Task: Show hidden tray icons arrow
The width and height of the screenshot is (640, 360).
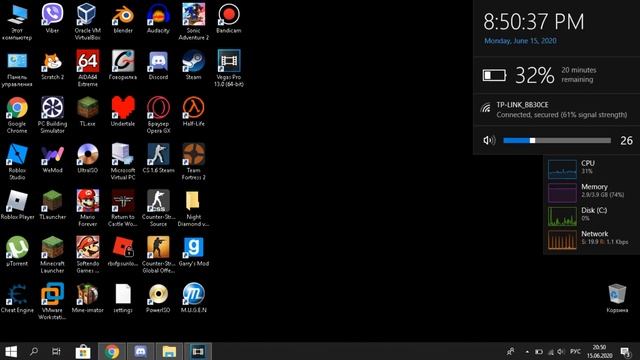Action: tap(527, 351)
